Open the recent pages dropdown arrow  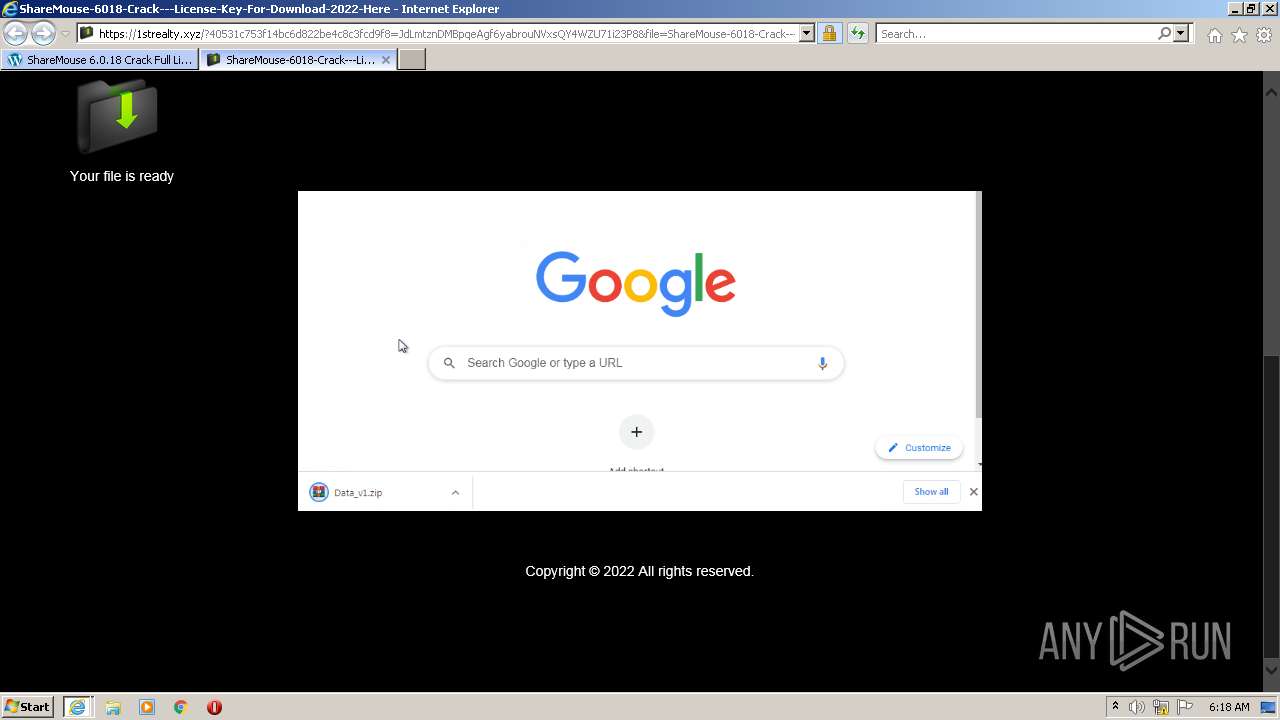click(65, 34)
